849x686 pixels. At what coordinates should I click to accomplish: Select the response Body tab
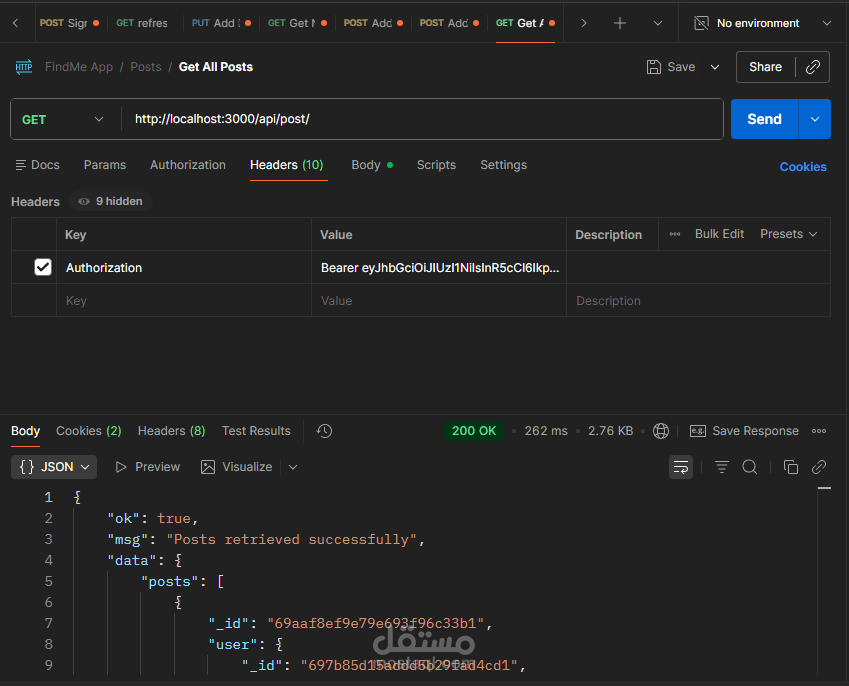(25, 431)
